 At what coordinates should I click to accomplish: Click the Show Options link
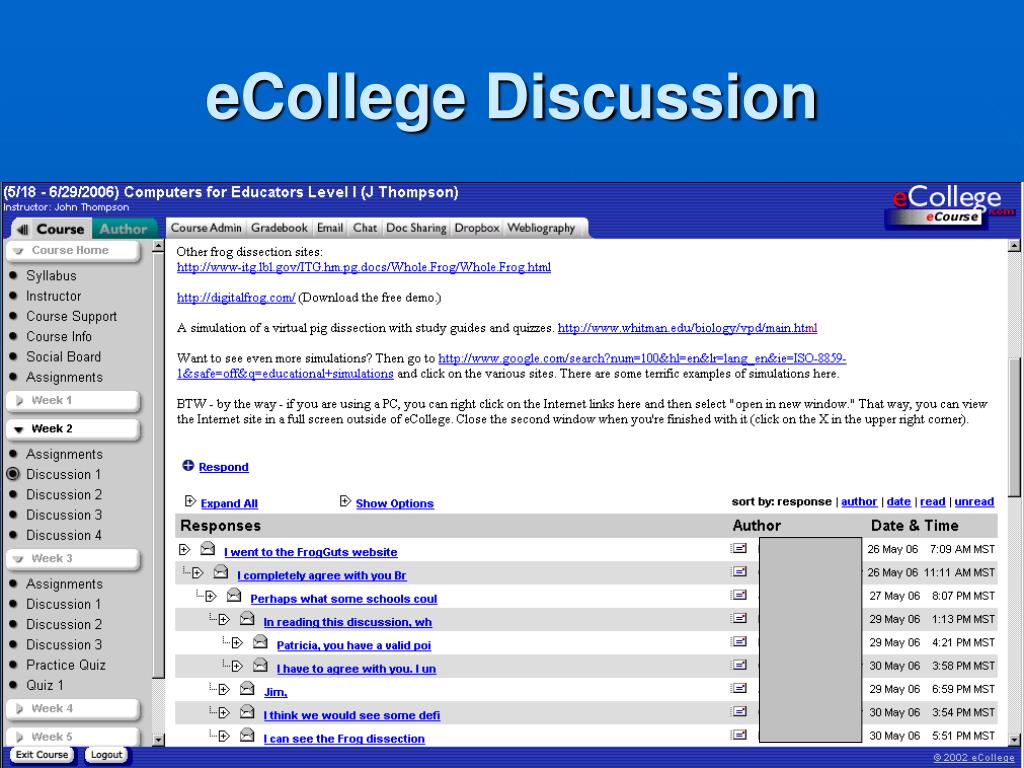tap(394, 504)
